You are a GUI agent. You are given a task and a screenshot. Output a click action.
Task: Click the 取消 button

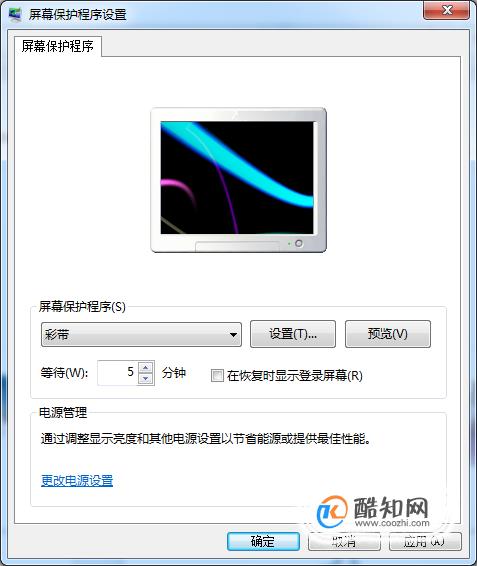[x=344, y=541]
